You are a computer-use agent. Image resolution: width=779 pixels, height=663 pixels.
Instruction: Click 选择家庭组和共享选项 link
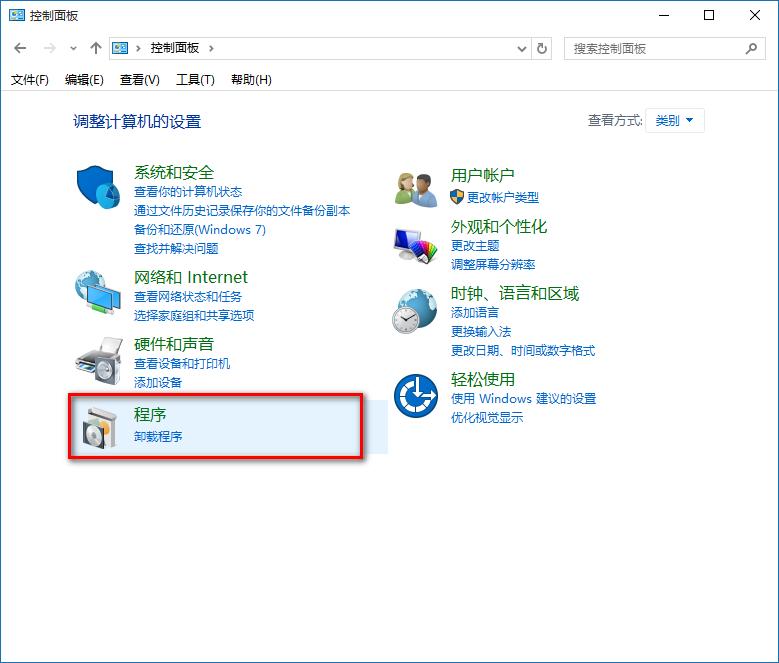point(194,315)
